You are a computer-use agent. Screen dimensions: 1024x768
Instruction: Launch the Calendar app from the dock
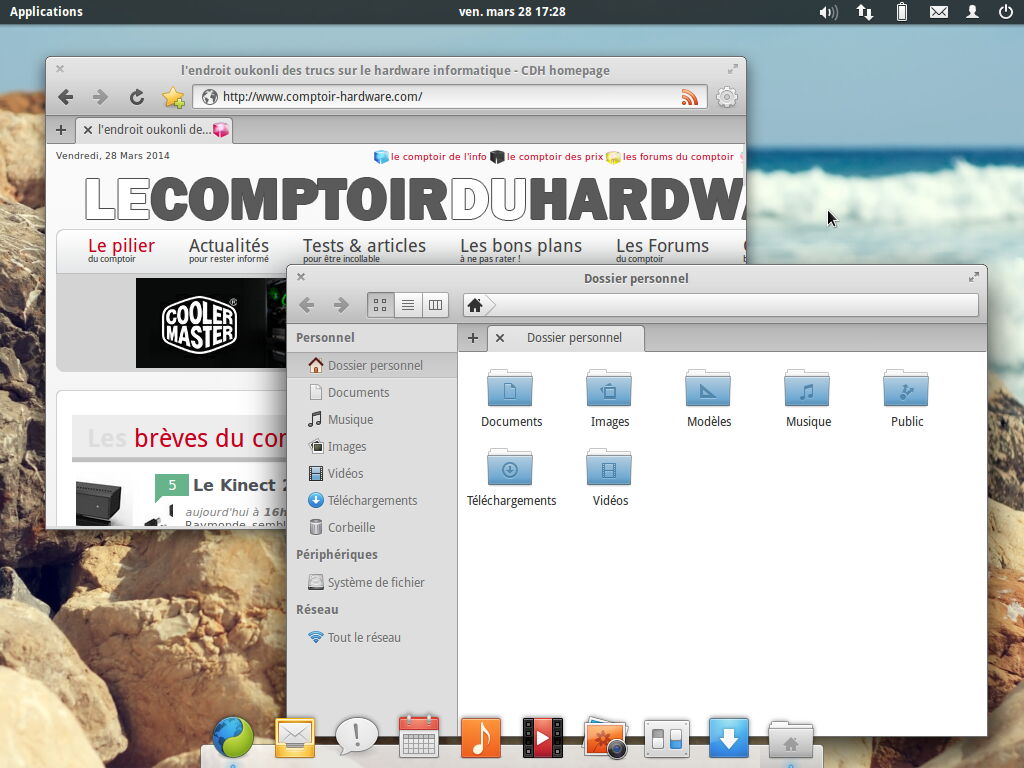[419, 737]
